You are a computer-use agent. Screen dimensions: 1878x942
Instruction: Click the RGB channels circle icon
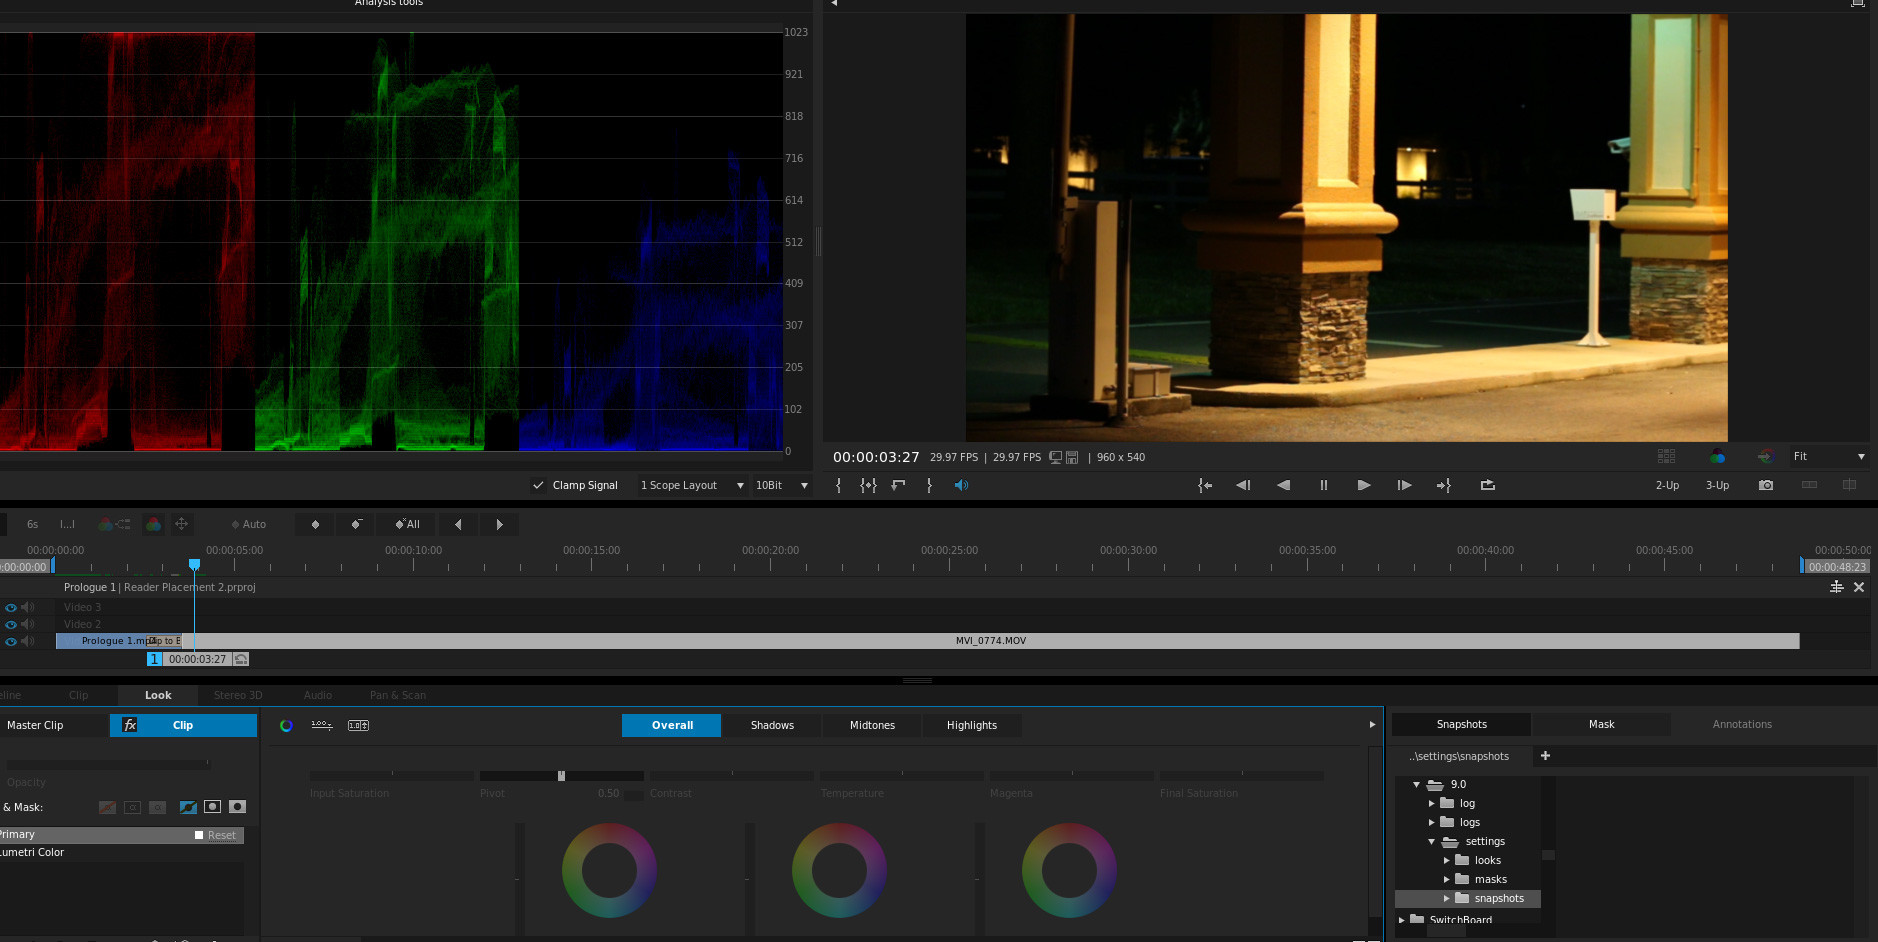1717,456
